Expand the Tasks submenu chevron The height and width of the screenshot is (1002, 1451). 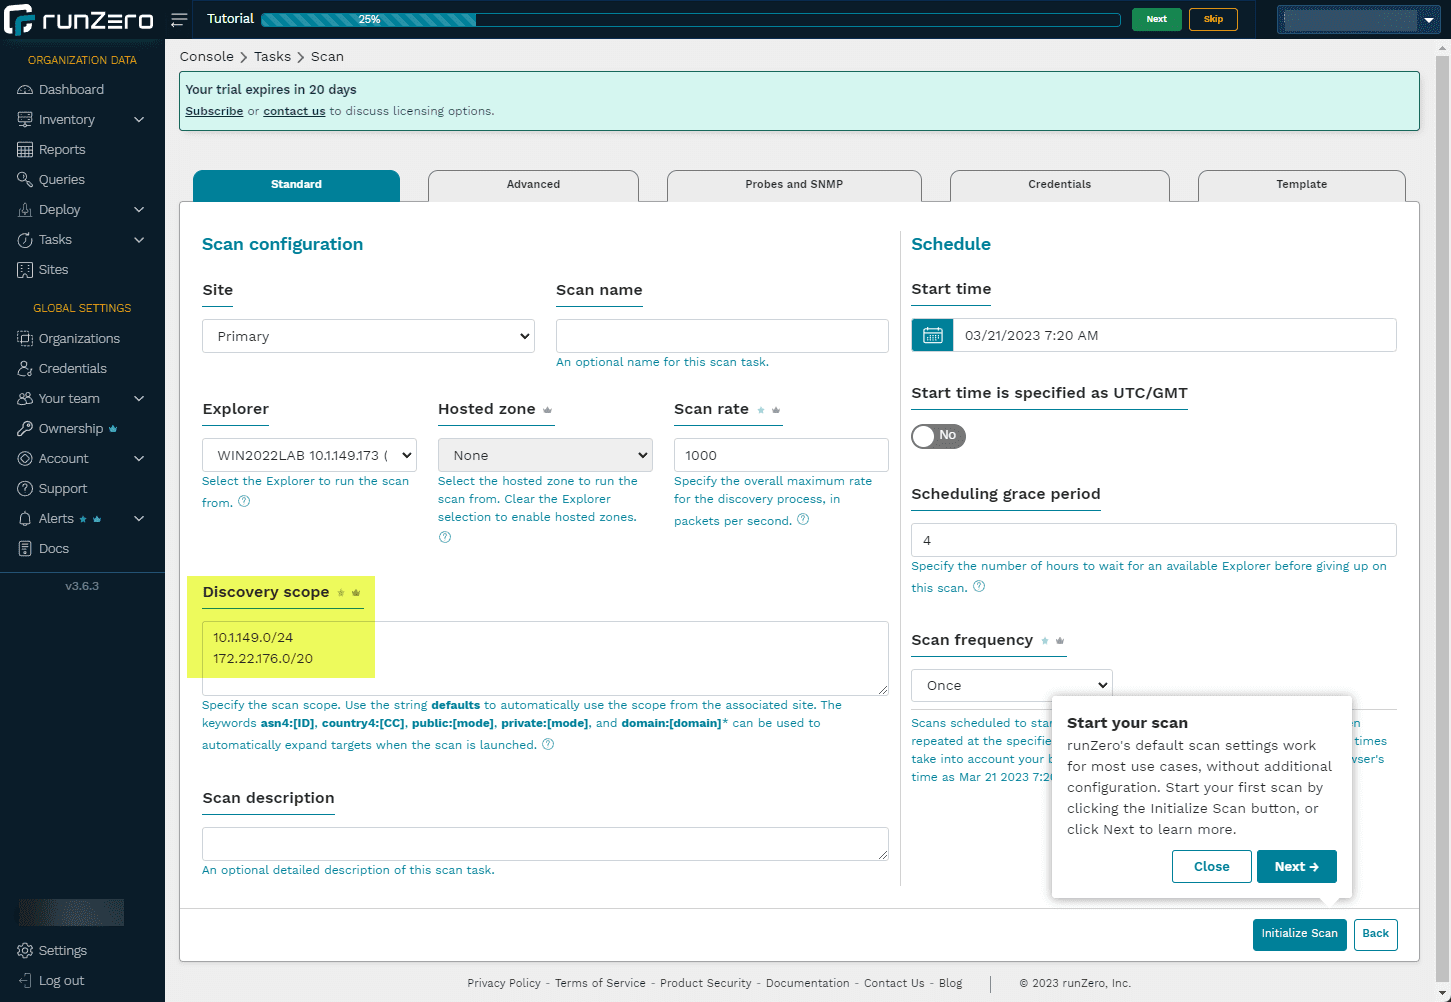[139, 240]
